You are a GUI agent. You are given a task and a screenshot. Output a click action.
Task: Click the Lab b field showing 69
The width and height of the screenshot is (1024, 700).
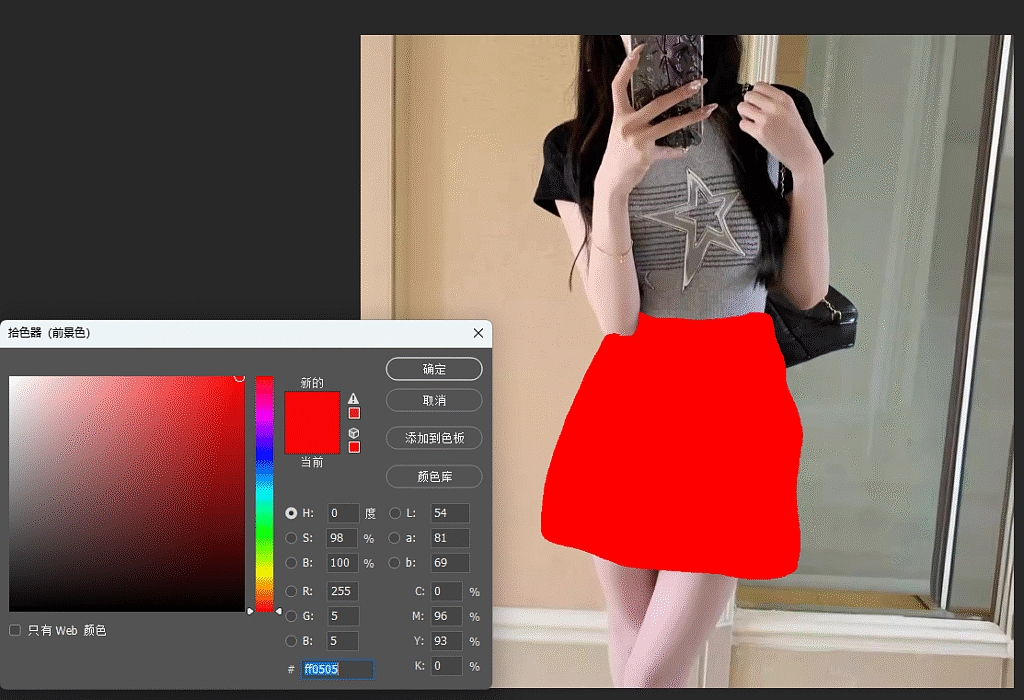click(450, 563)
